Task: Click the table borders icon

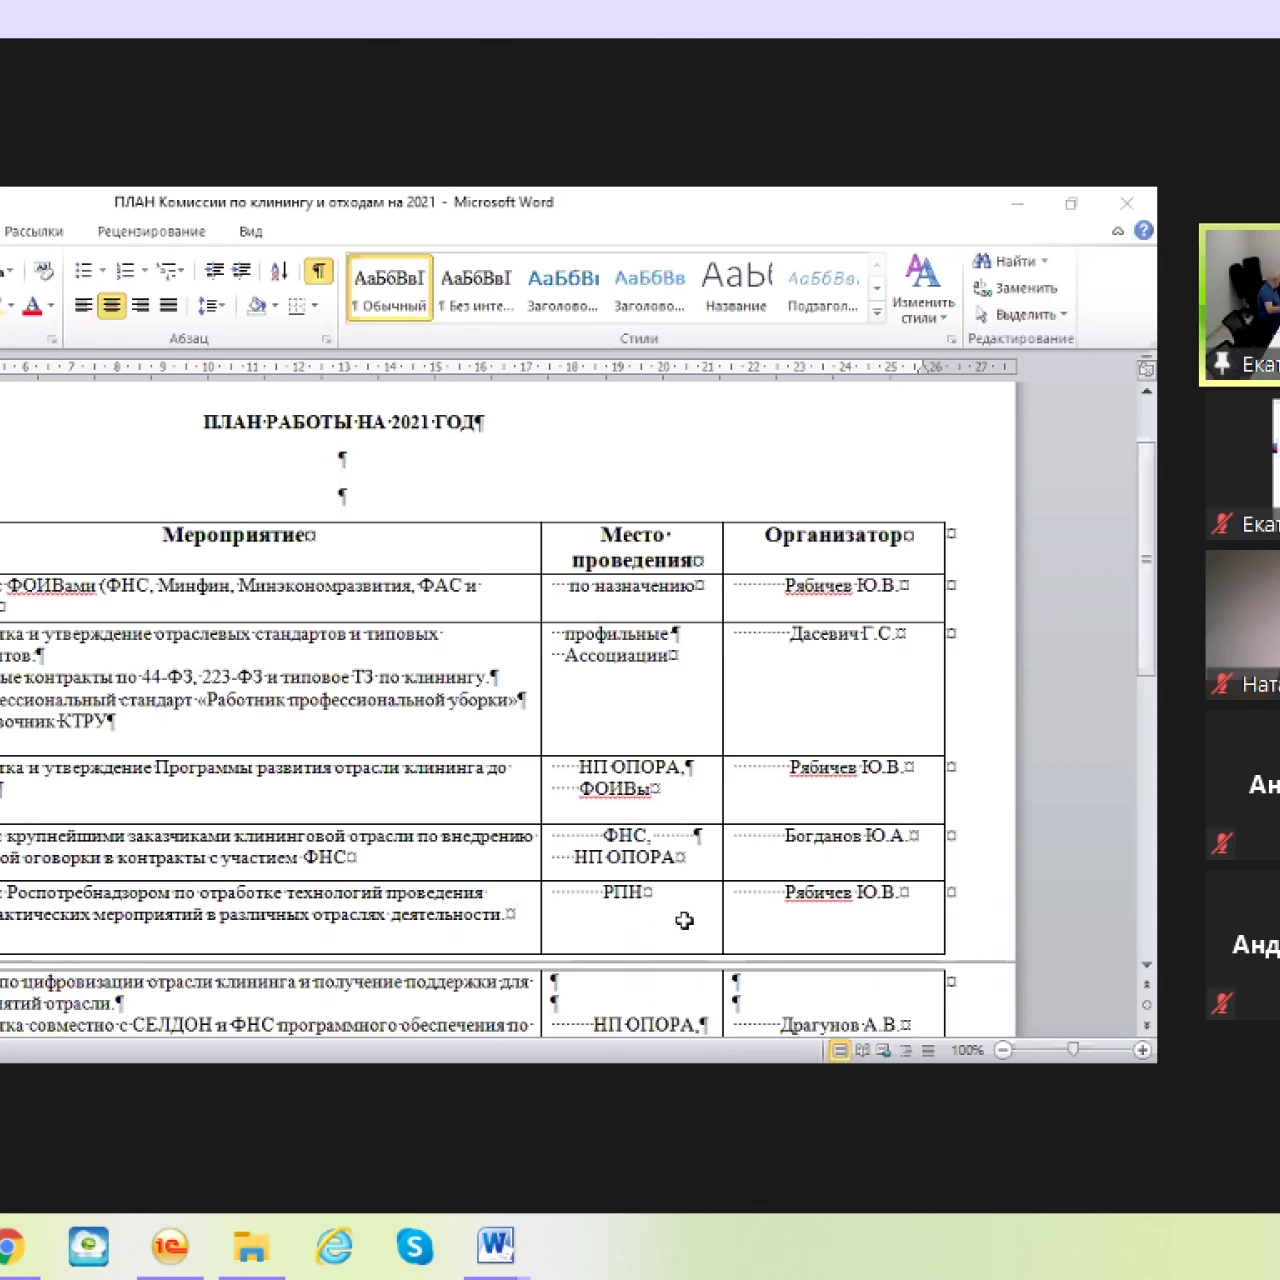Action: pyautogui.click(x=297, y=305)
